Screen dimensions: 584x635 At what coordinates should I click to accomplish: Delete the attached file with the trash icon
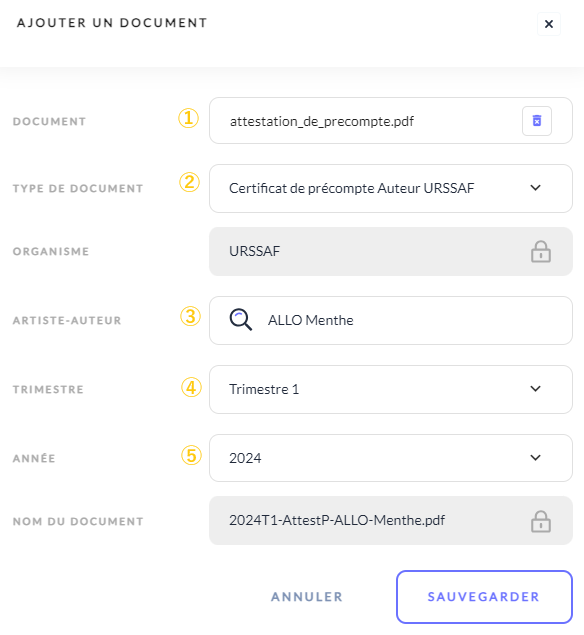[x=537, y=121]
